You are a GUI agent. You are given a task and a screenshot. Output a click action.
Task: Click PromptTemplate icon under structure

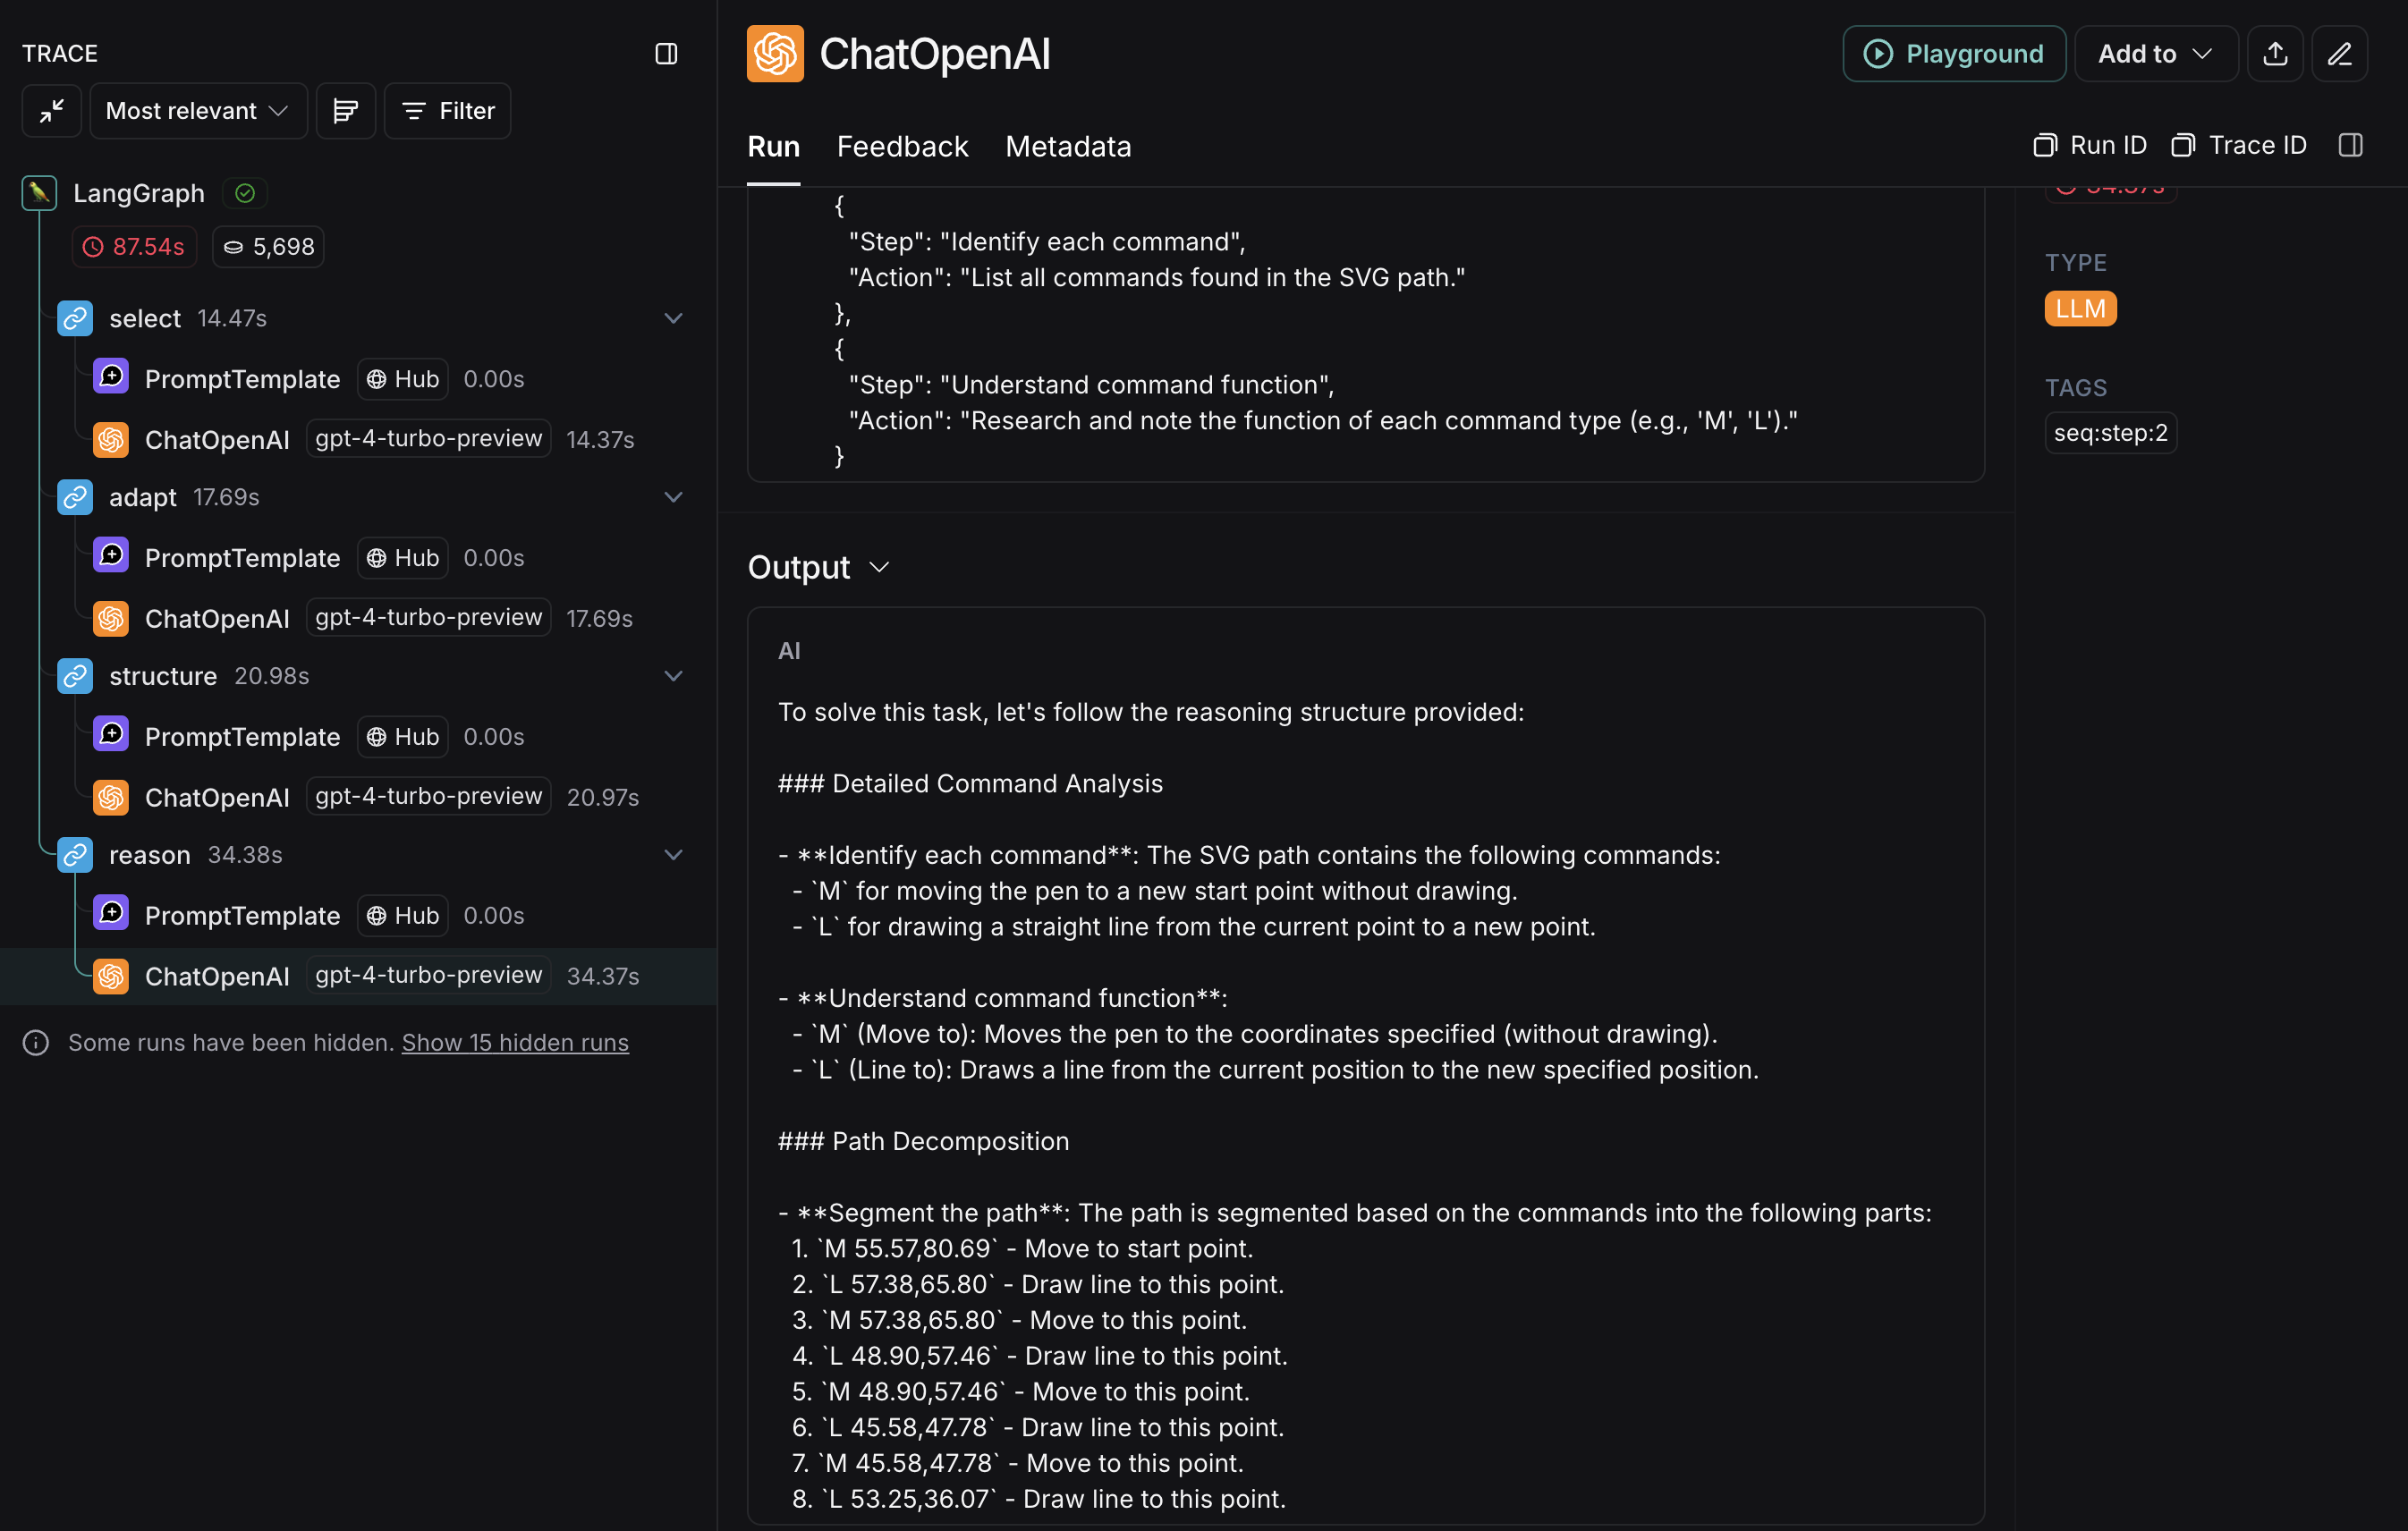point(111,735)
